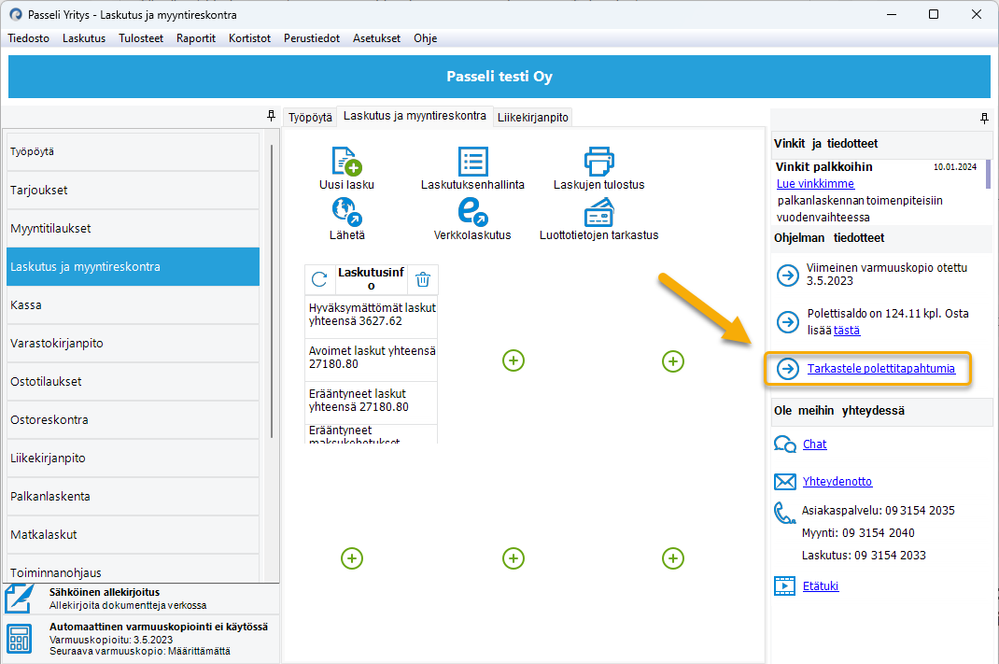This screenshot has width=999, height=664.
Task: Click the phone icon by Asiakaspalvelu
Action: [x=784, y=513]
